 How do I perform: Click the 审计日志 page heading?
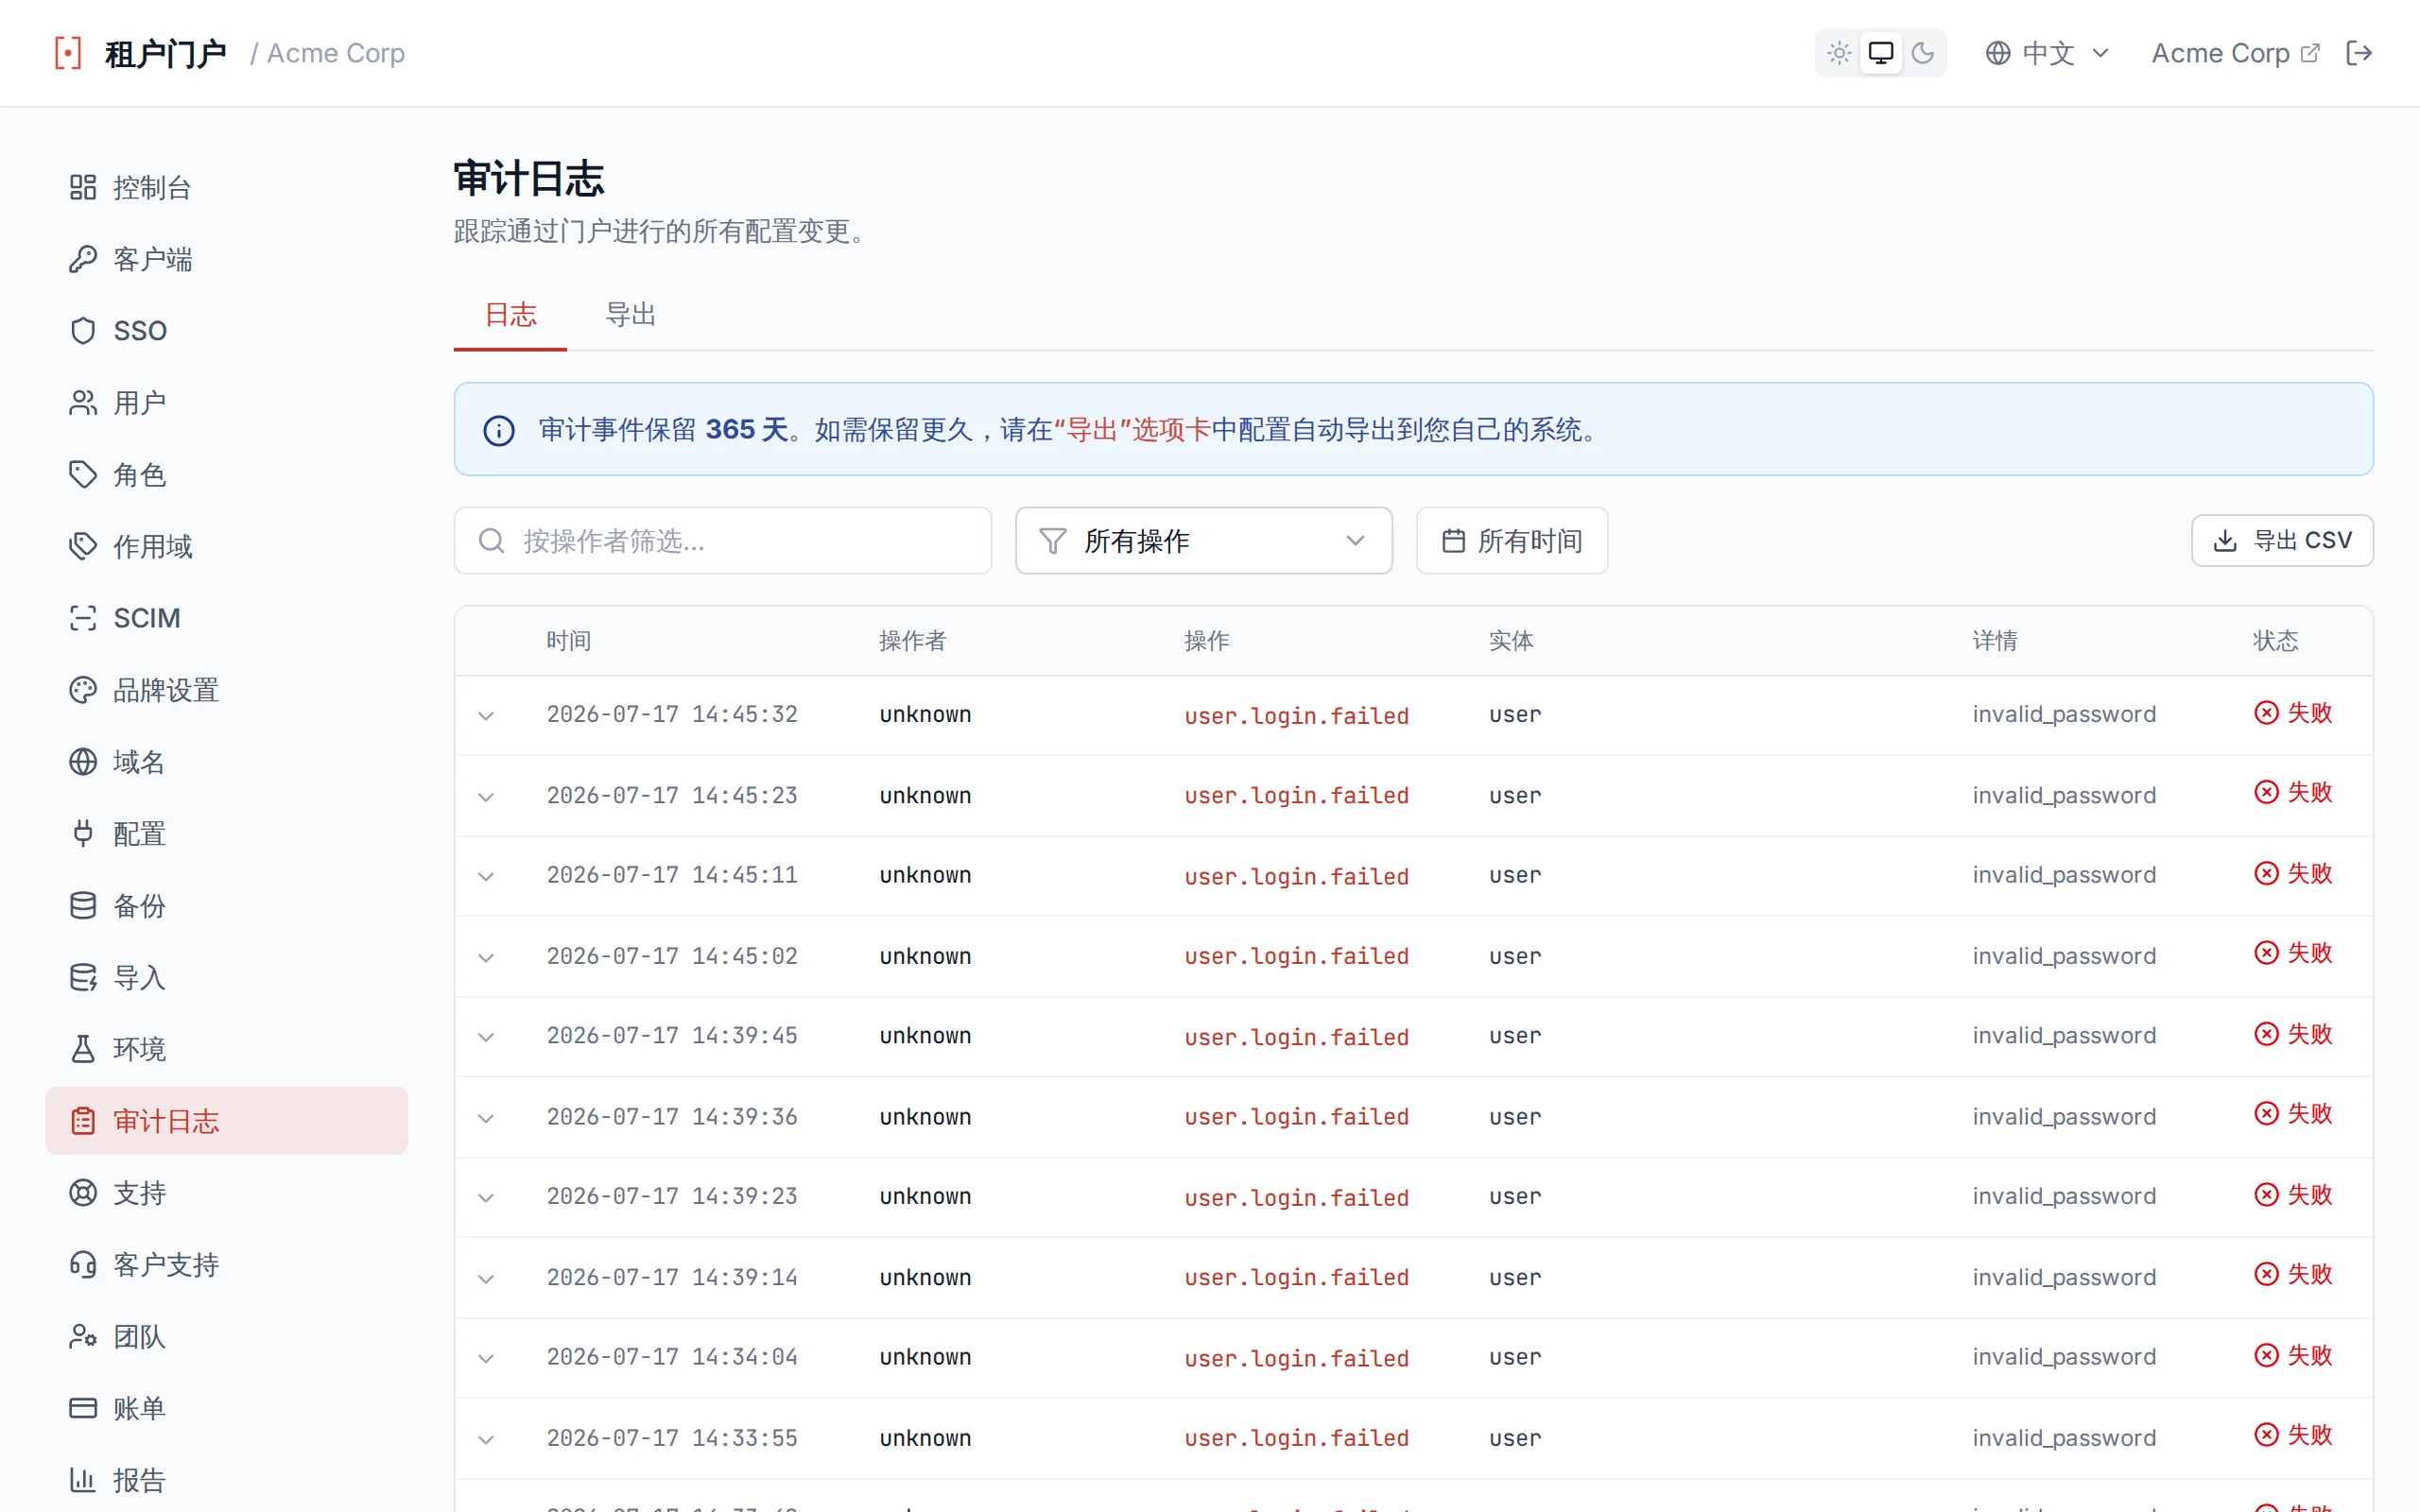pos(529,178)
